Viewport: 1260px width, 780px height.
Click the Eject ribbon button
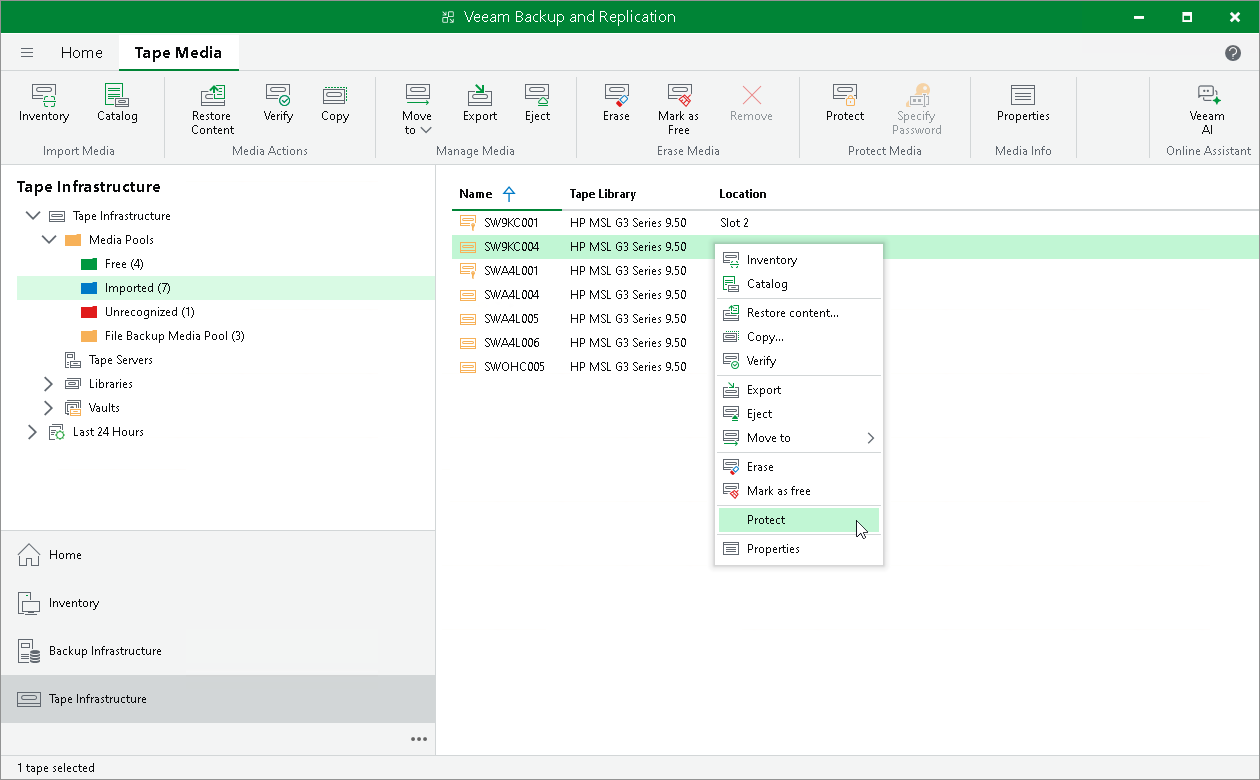(538, 104)
